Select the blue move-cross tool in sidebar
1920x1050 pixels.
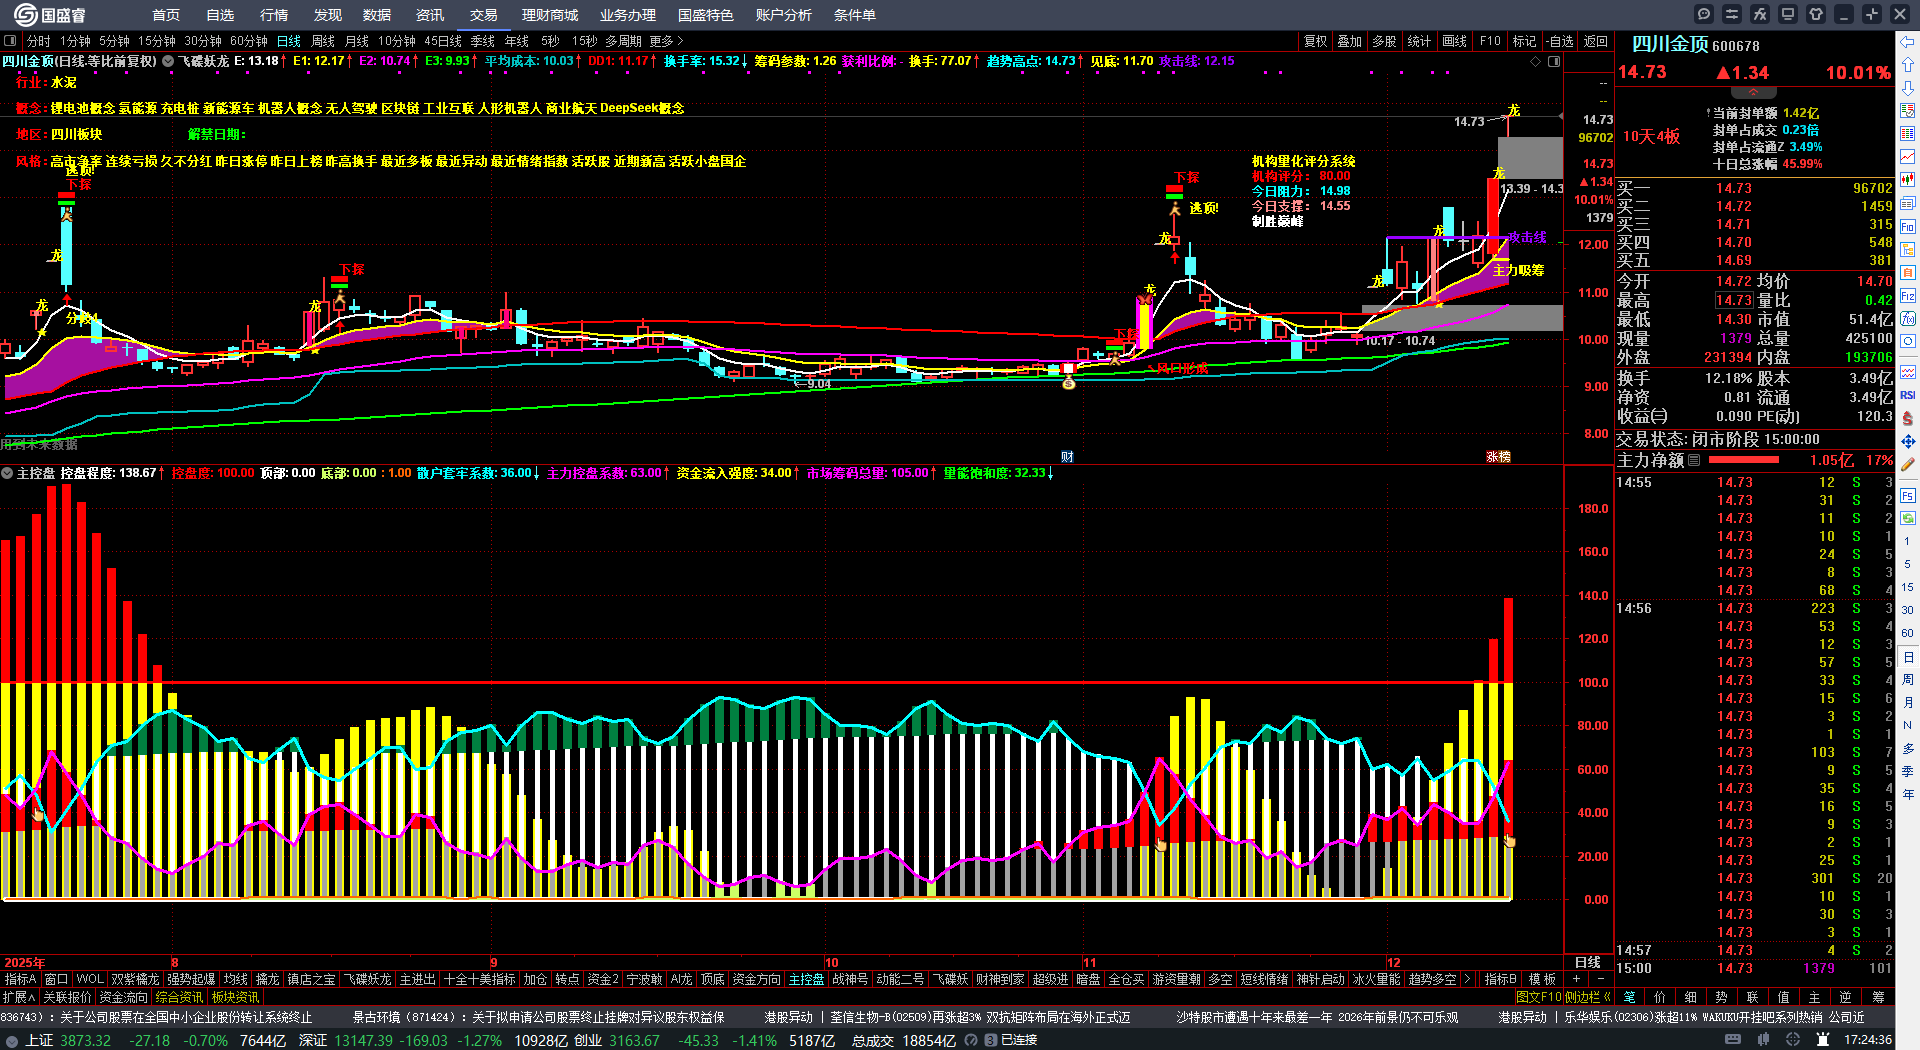tap(1908, 441)
